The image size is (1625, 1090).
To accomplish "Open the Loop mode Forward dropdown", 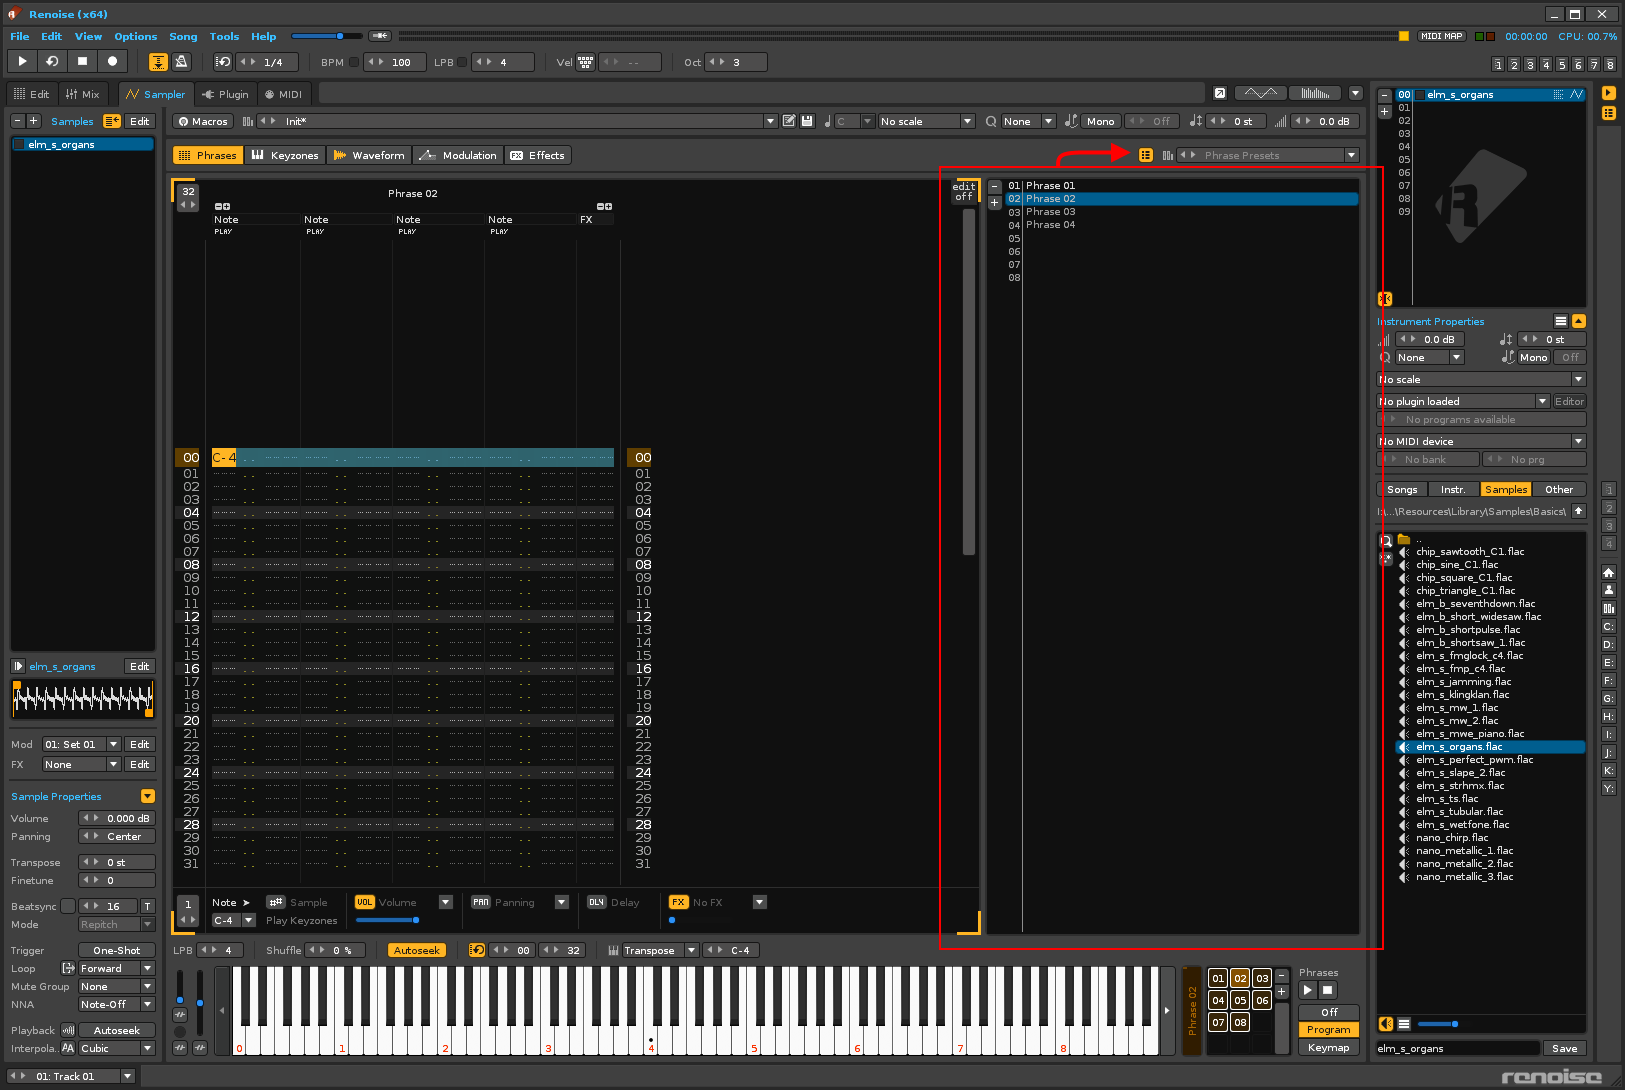I will 117,968.
